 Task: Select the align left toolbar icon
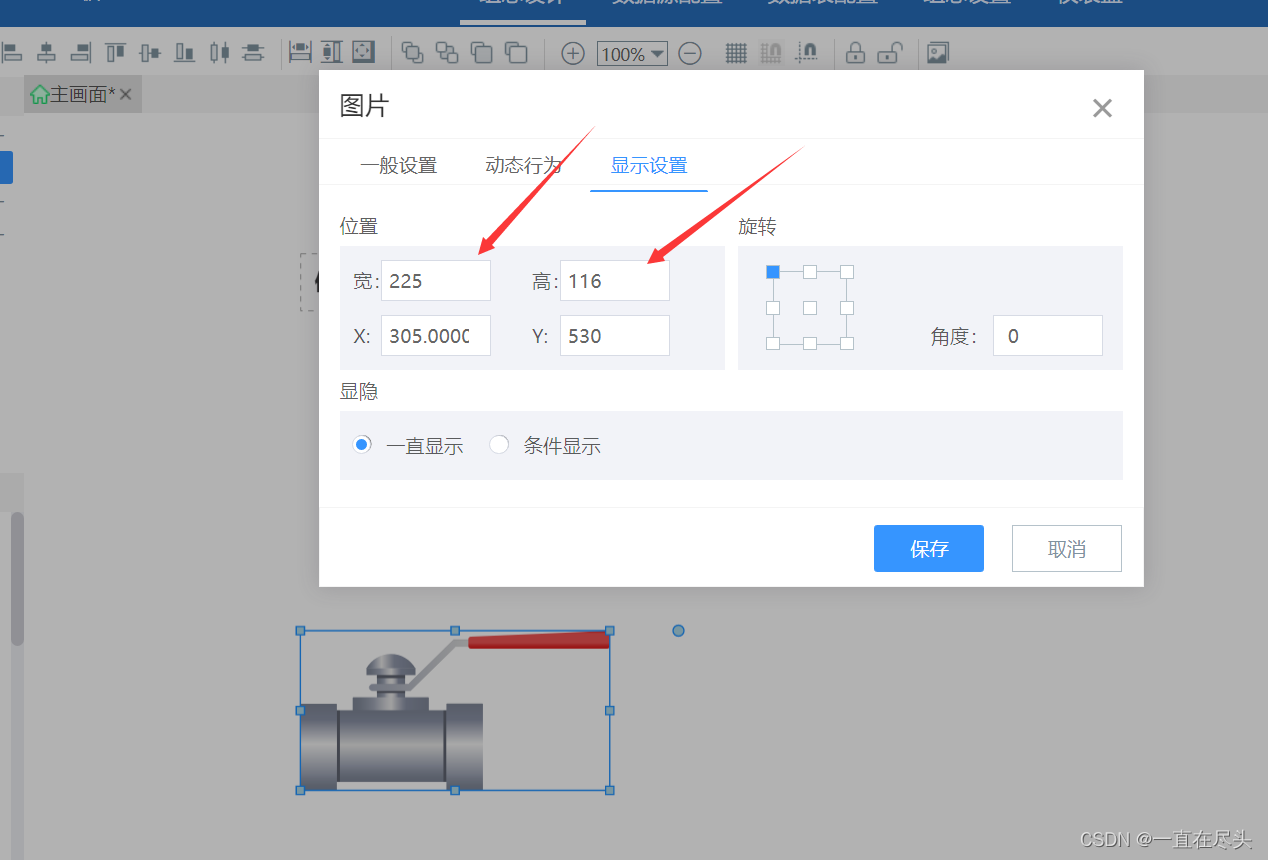click(13, 52)
